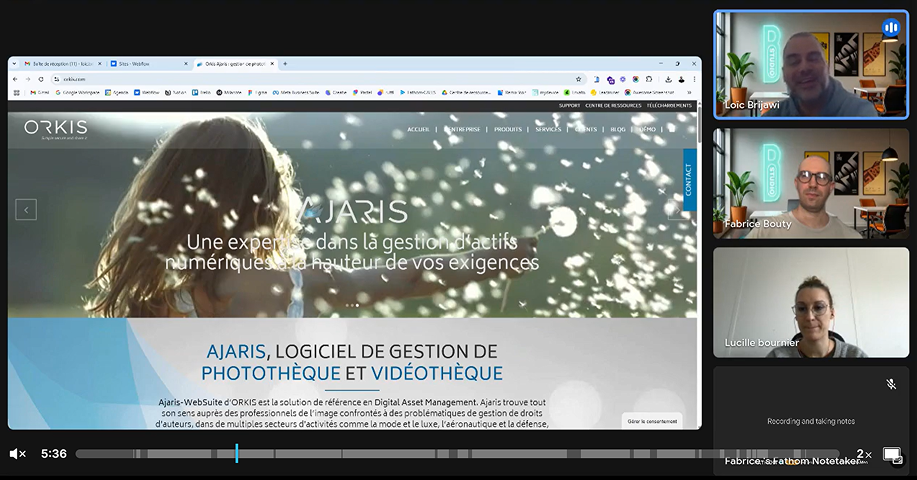
Task: Reload the page
Action: (x=40, y=79)
